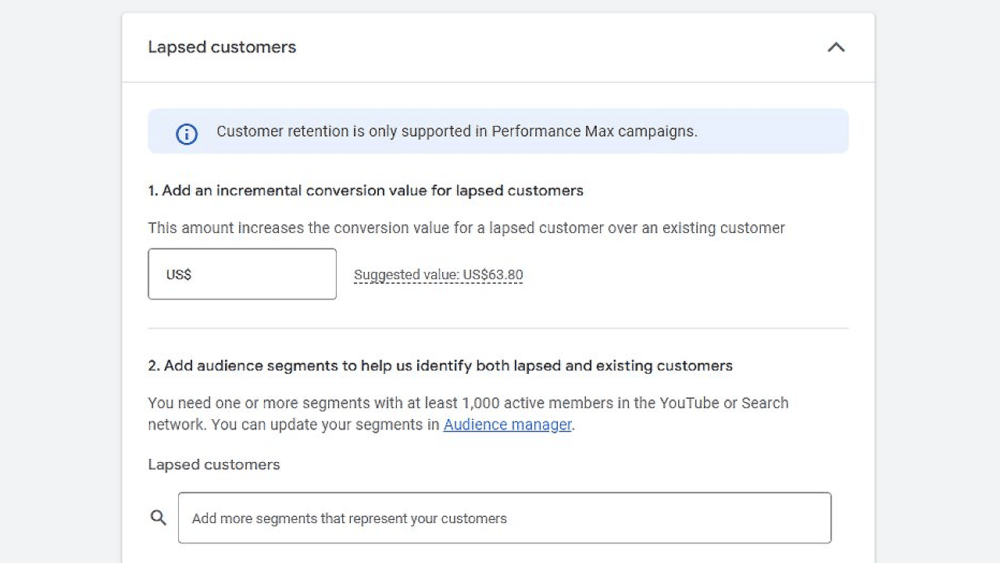Open the Audience manager link

[x=508, y=425]
